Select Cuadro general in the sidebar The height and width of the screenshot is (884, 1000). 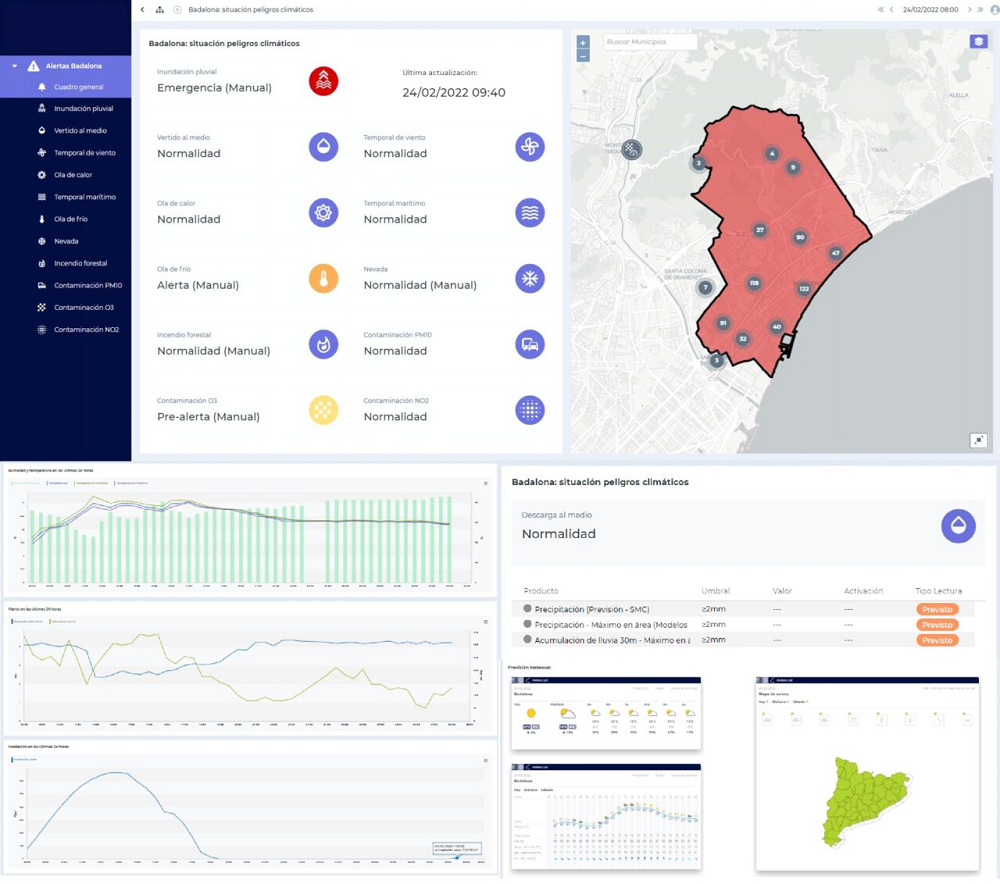78,87
